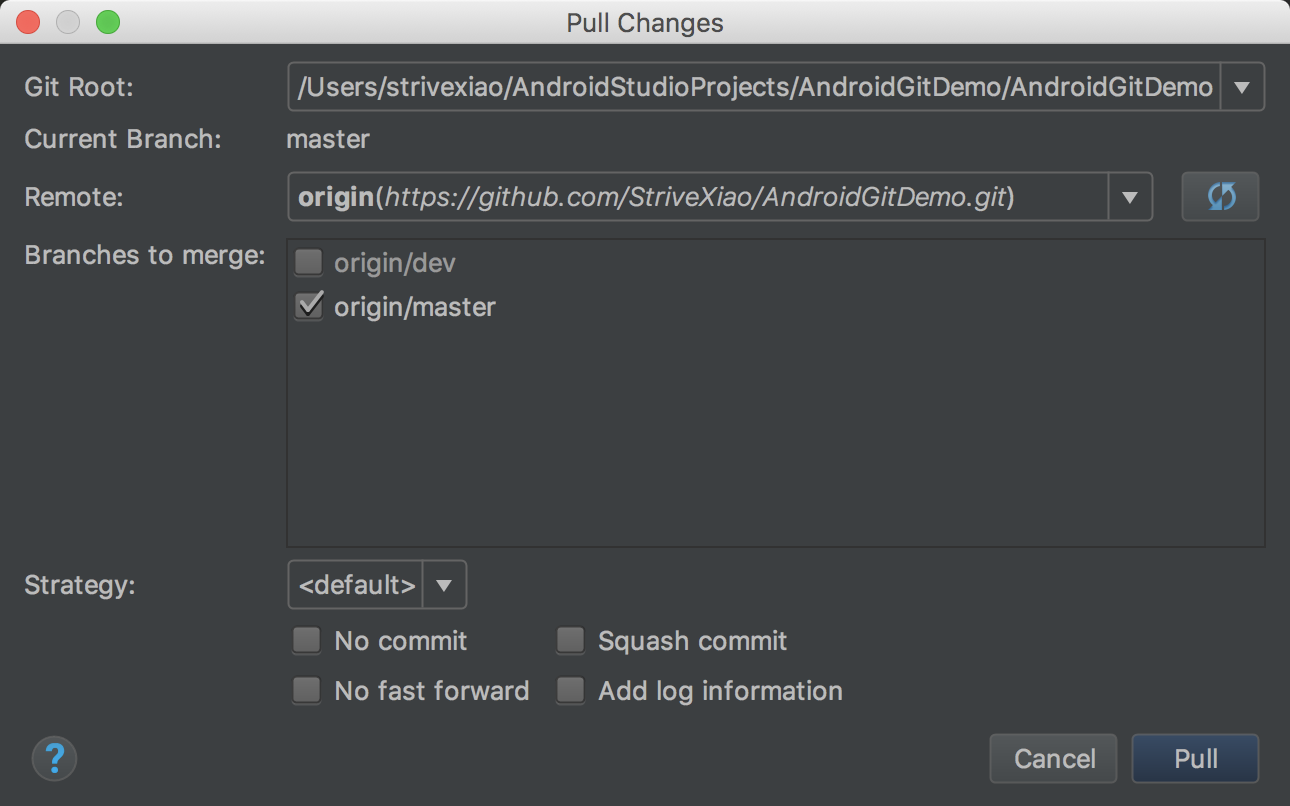Close the Pull Changes dialog window

(28, 22)
